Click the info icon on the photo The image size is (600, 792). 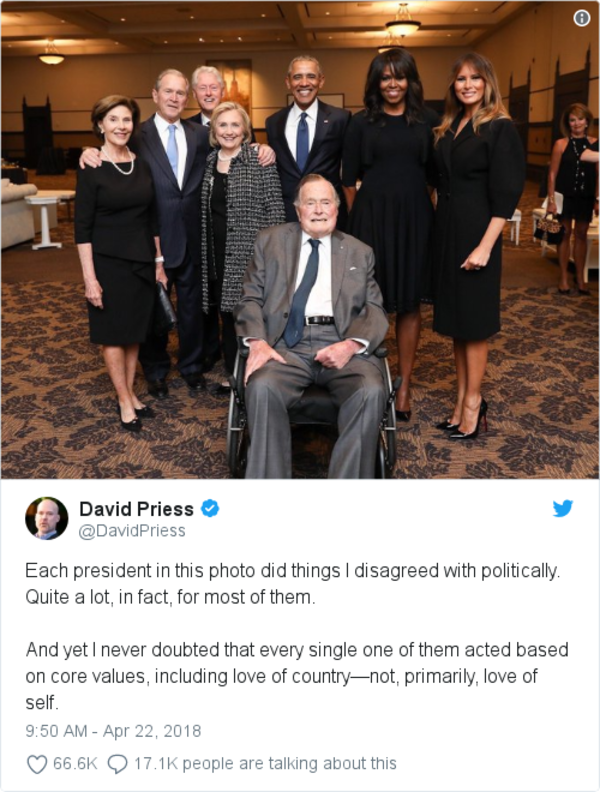[582, 19]
